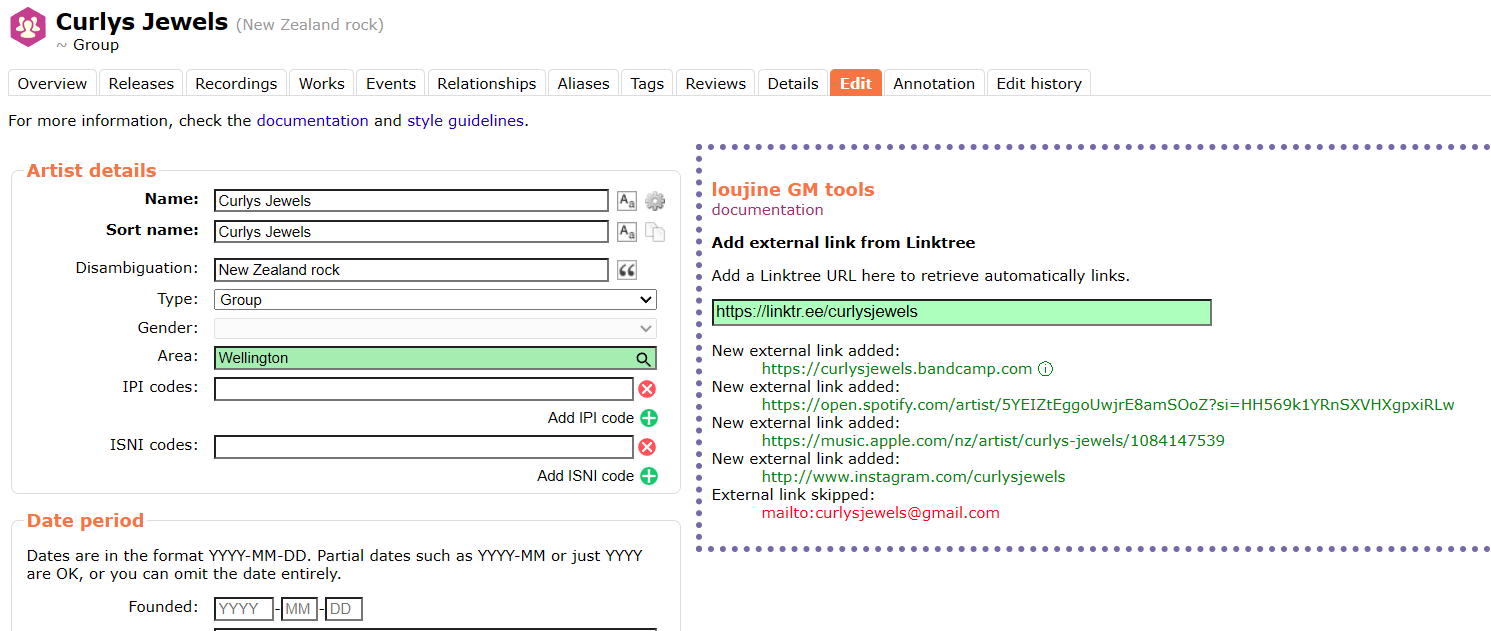
Task: Switch to the Relationships tab
Action: pos(486,84)
